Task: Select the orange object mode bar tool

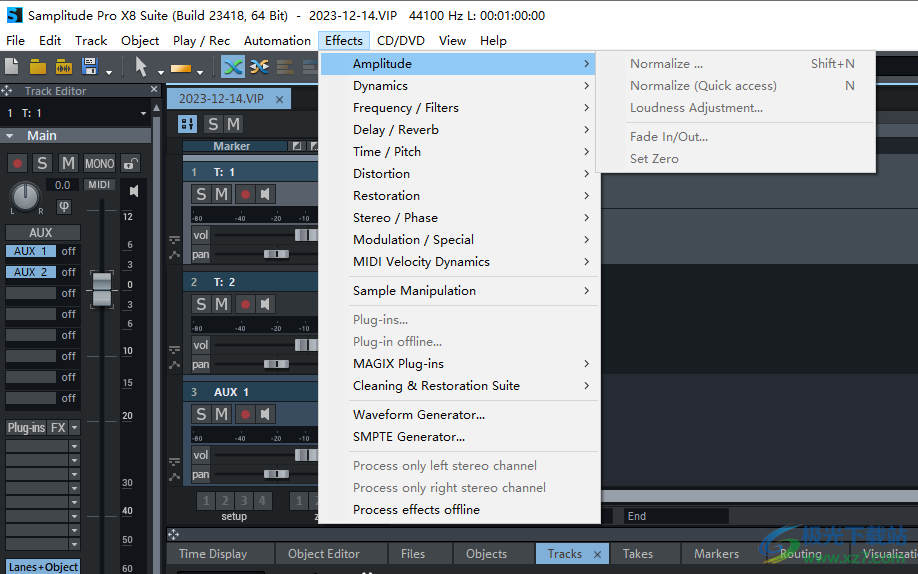Action: click(x=180, y=69)
